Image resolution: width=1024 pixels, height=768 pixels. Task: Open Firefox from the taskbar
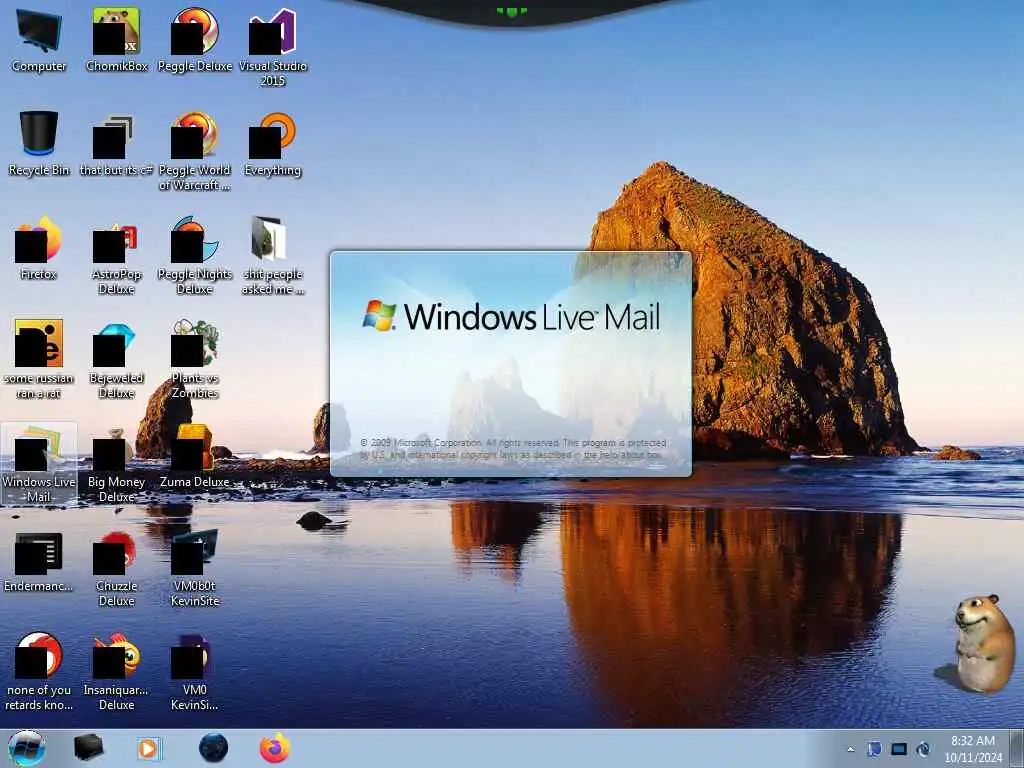(275, 748)
